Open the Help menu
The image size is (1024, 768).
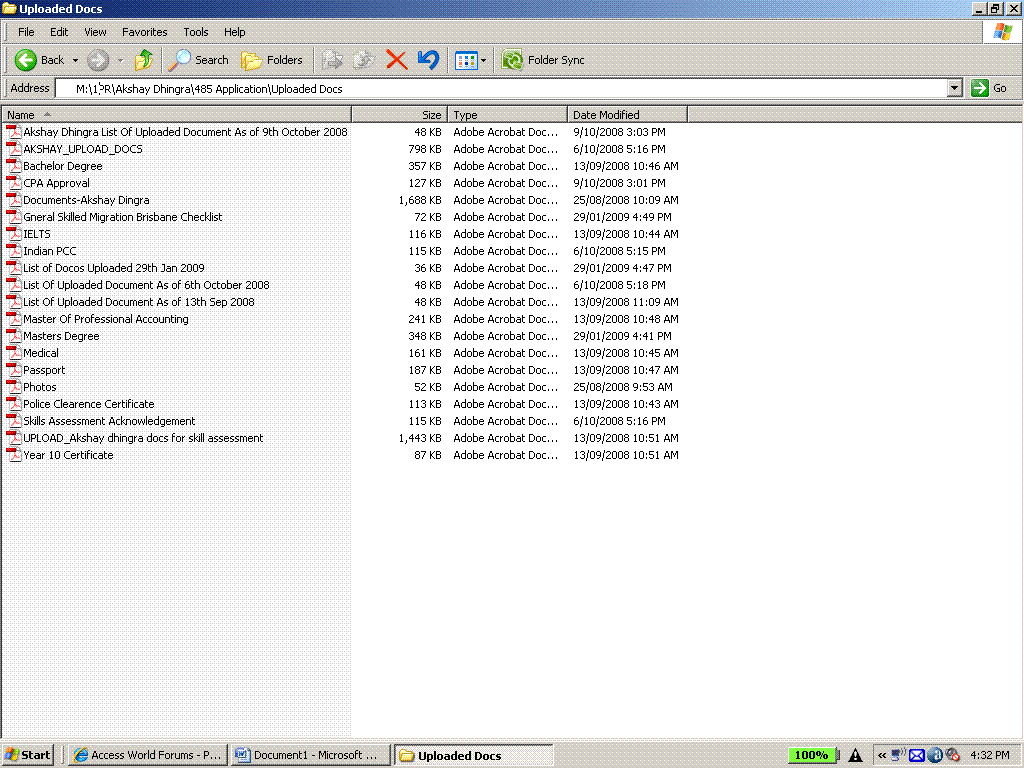point(234,32)
